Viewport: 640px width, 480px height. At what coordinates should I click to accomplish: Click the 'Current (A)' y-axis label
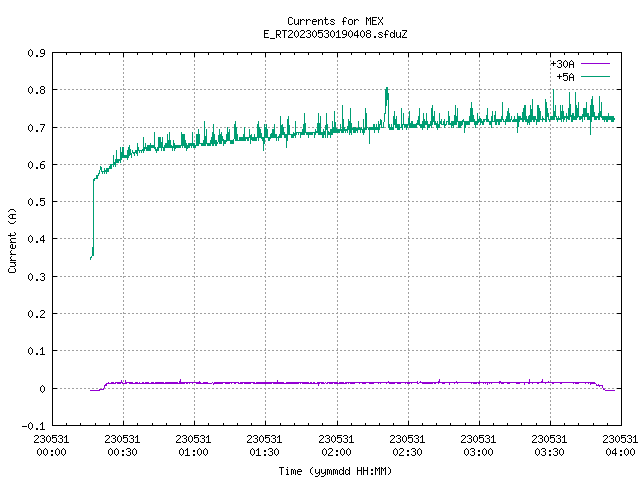tap(12, 240)
